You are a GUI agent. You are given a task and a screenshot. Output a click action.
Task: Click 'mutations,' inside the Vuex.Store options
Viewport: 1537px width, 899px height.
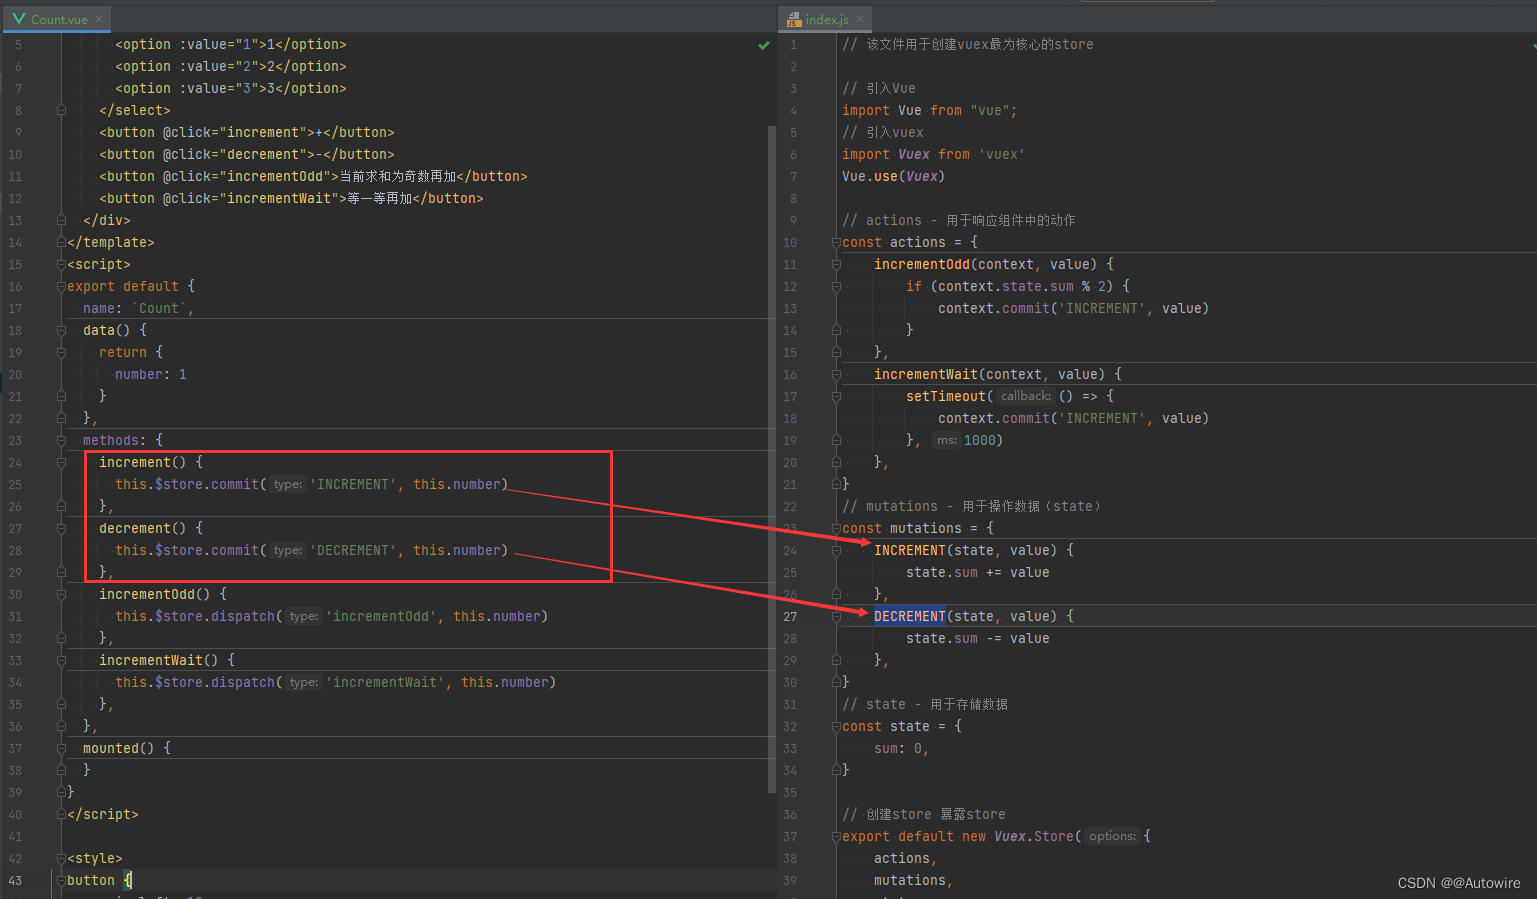914,880
